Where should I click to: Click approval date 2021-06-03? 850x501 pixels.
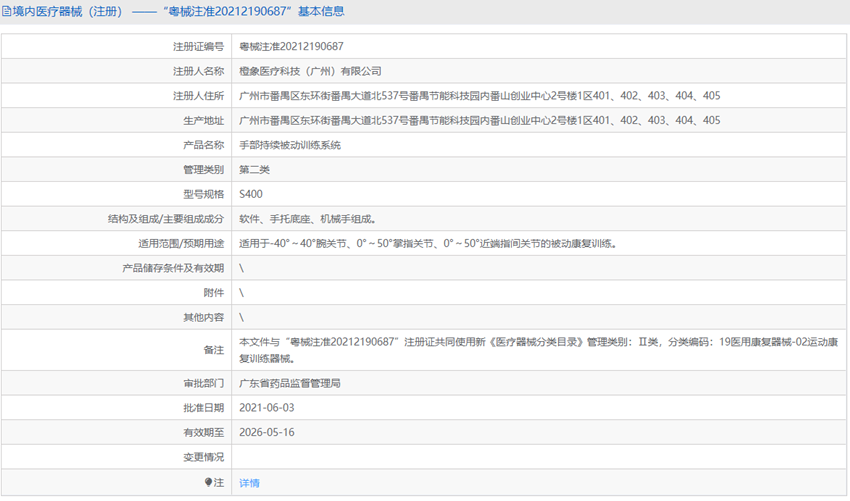pyautogui.click(x=267, y=408)
